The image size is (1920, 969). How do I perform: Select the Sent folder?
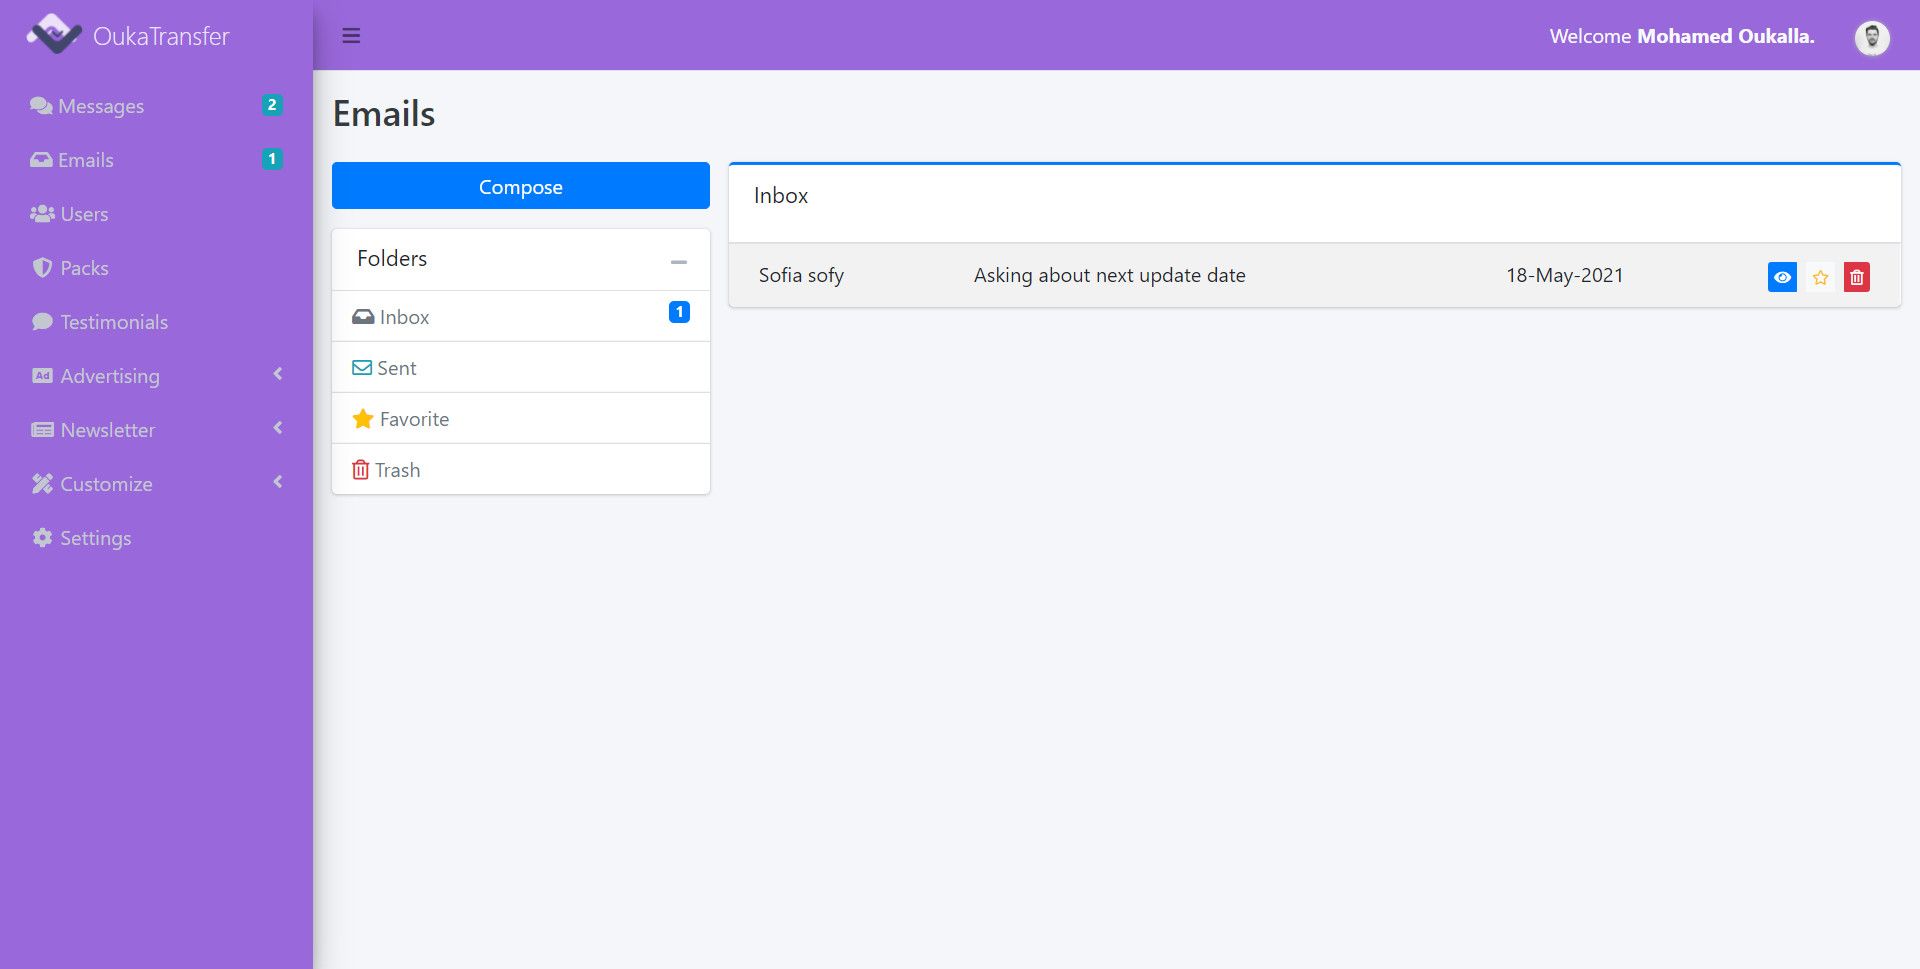coord(521,368)
